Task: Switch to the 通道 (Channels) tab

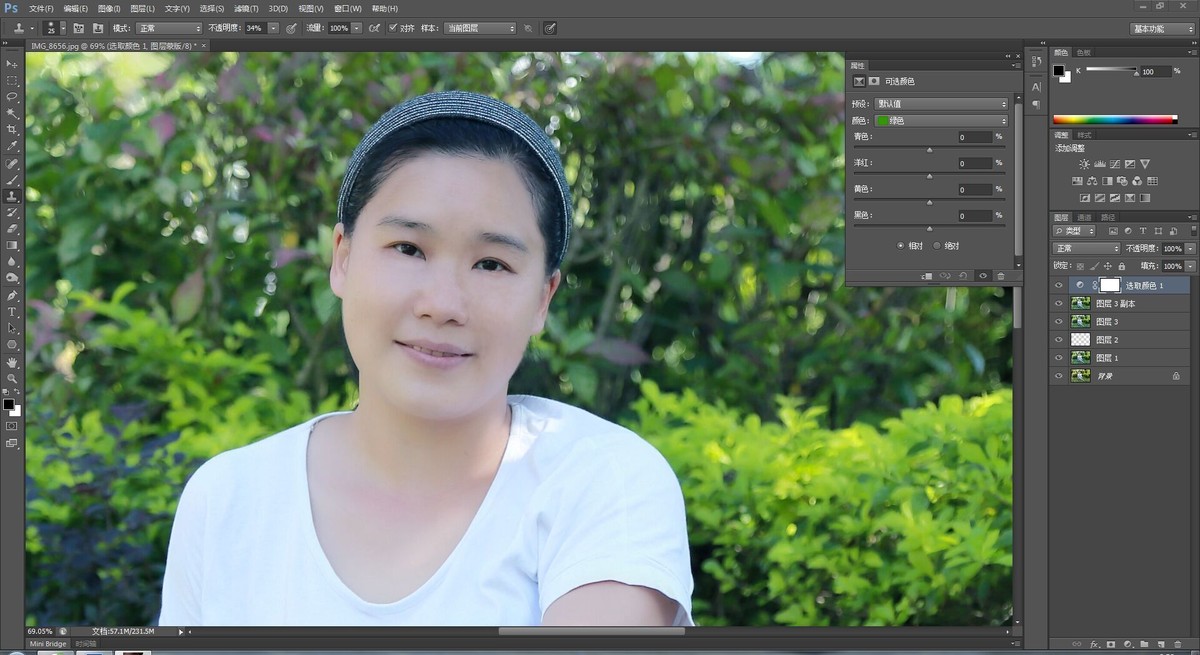Action: point(1084,217)
